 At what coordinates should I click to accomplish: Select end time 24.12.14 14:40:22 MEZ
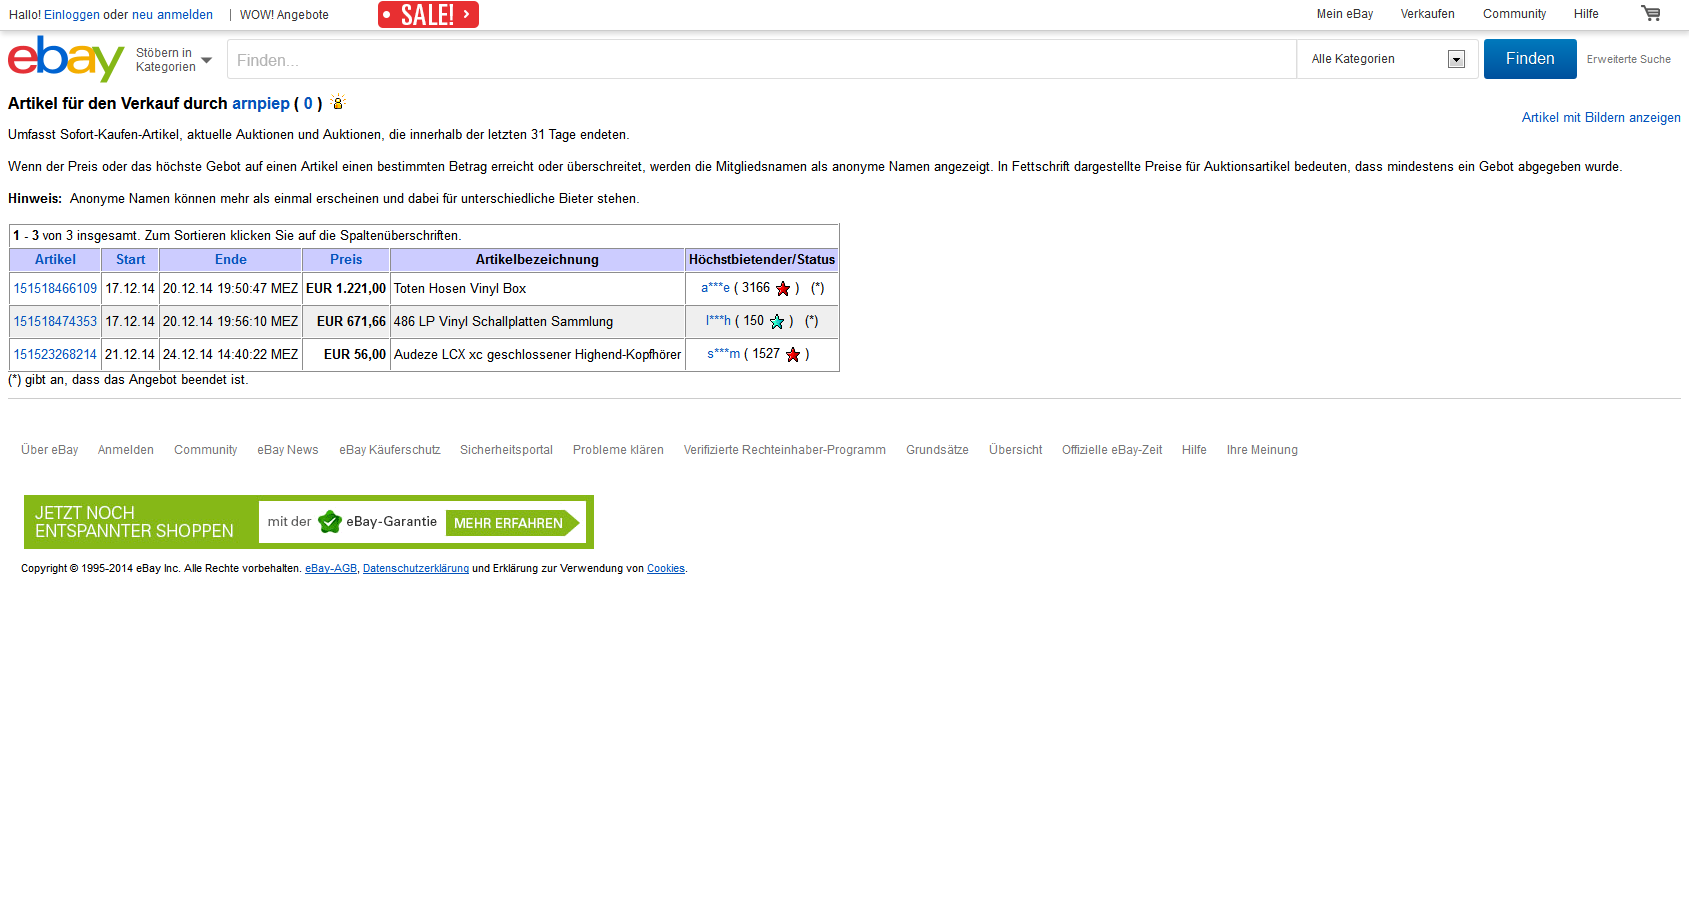pyautogui.click(x=231, y=354)
